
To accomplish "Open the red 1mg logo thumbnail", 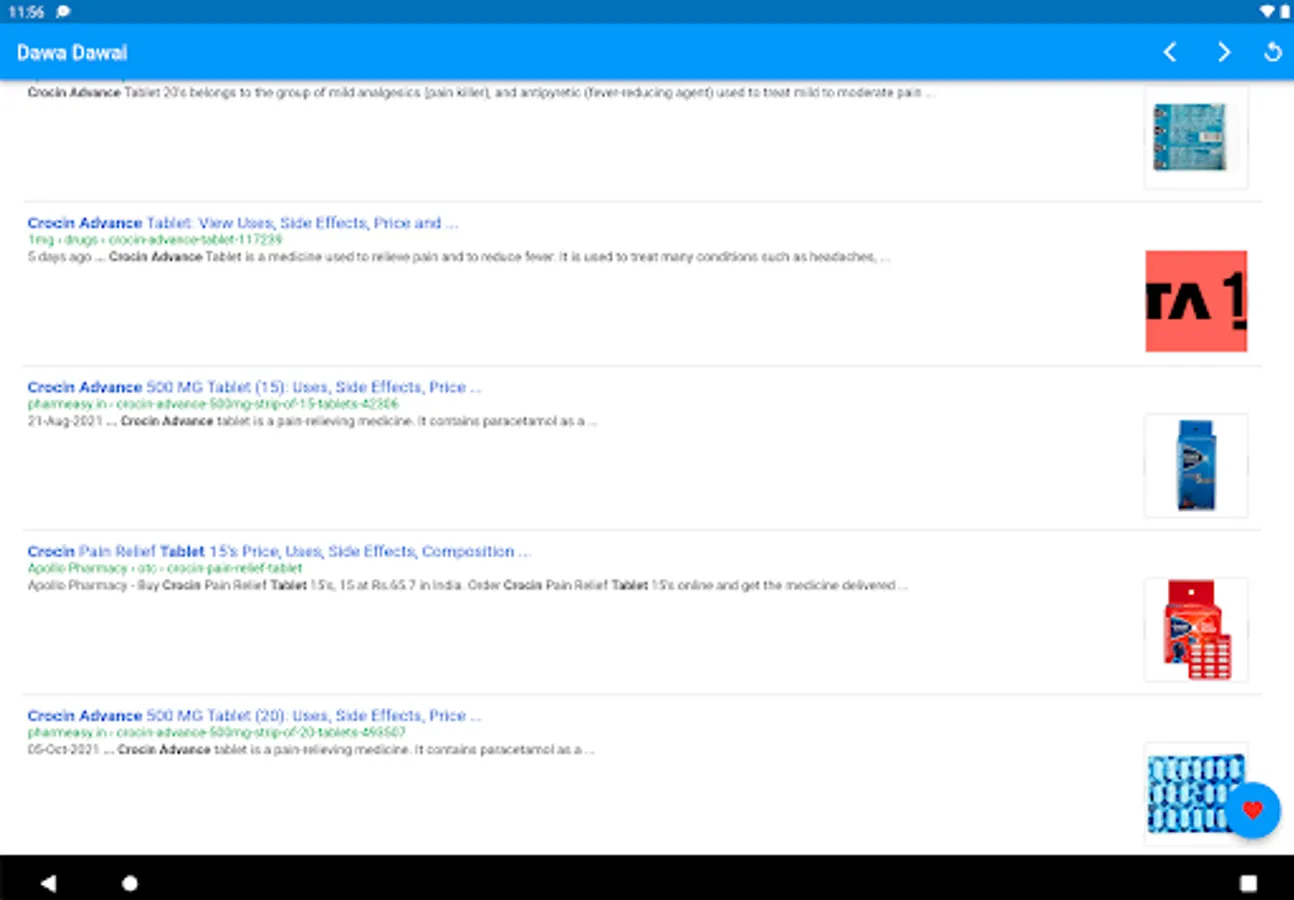I will [x=1196, y=301].
